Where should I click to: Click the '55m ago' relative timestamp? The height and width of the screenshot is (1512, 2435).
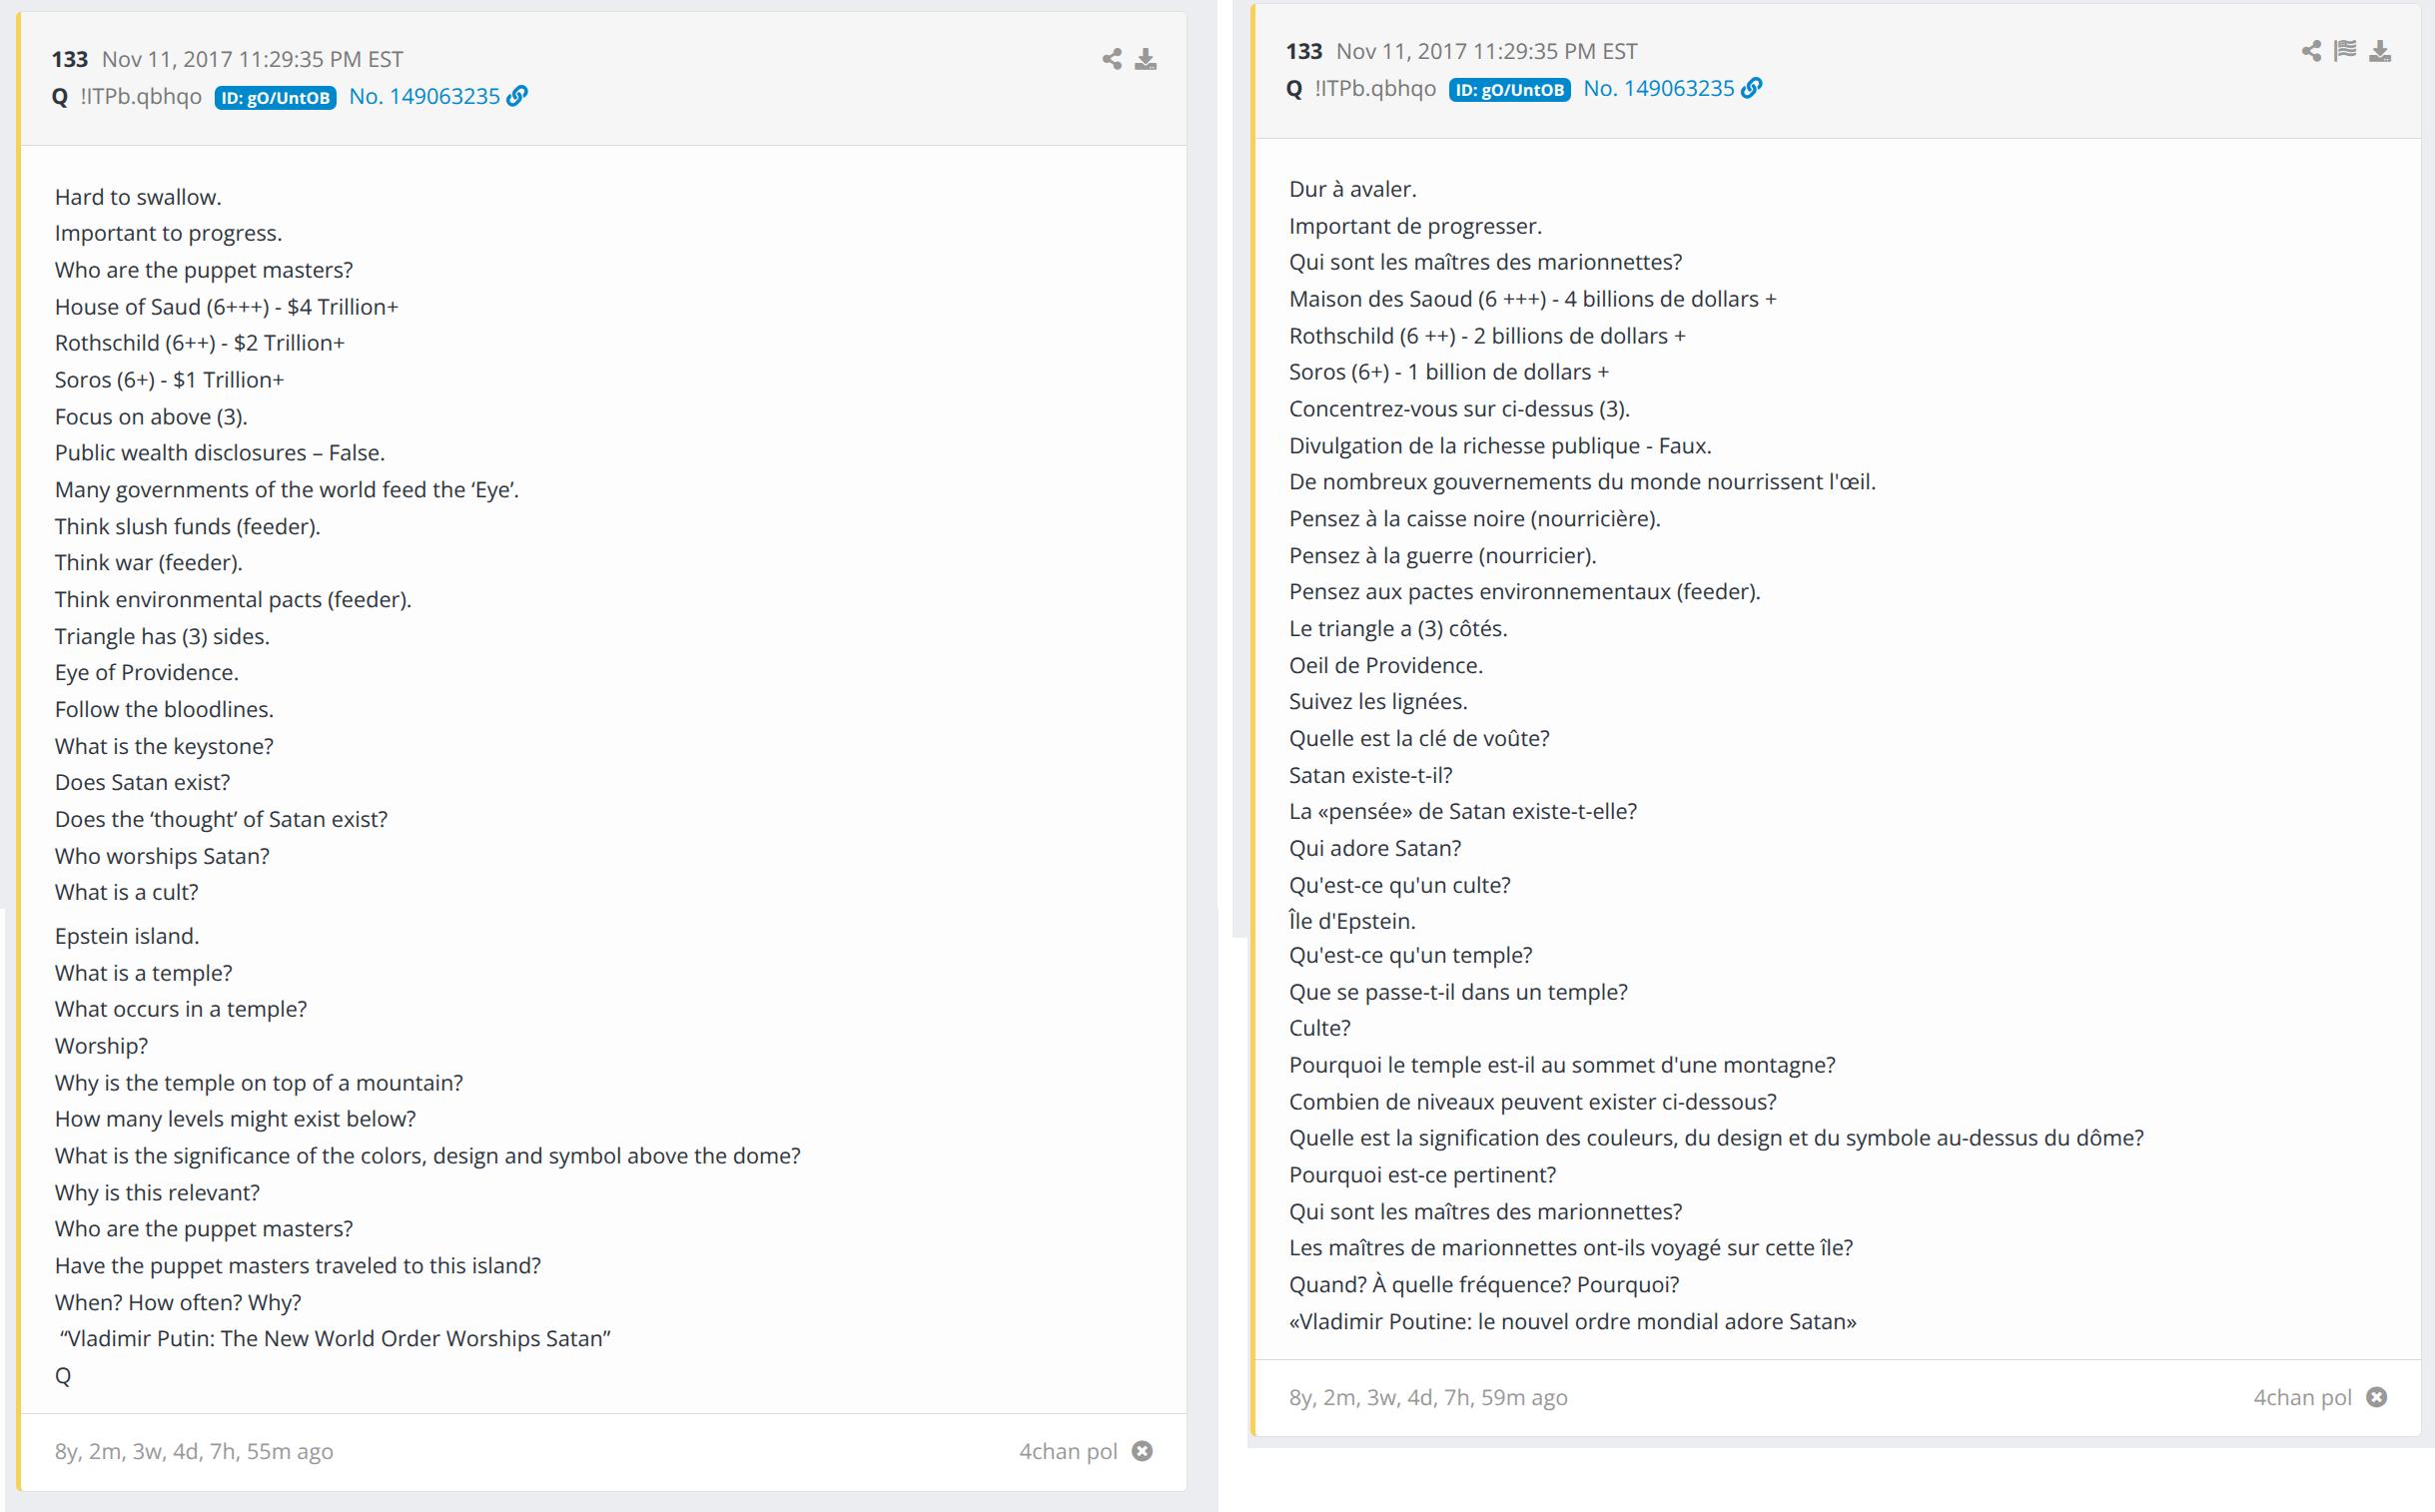click(290, 1451)
